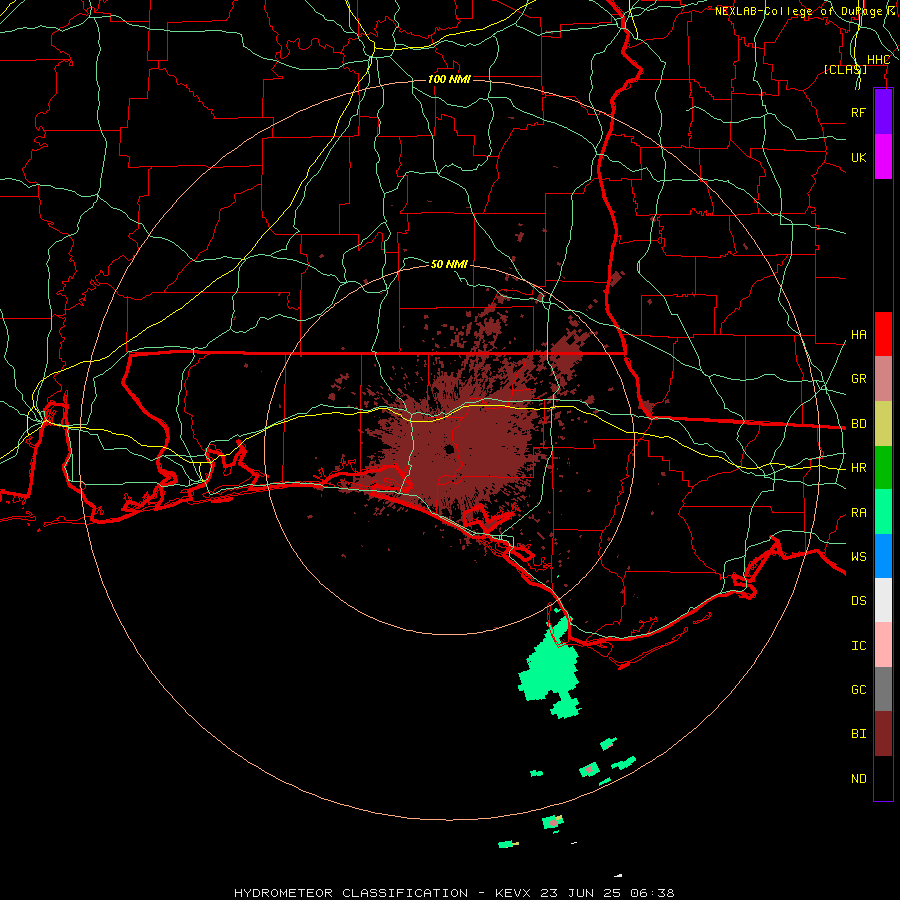This screenshot has height=900, width=900.
Task: Click the blue WS legend swatch
Action: [x=883, y=556]
